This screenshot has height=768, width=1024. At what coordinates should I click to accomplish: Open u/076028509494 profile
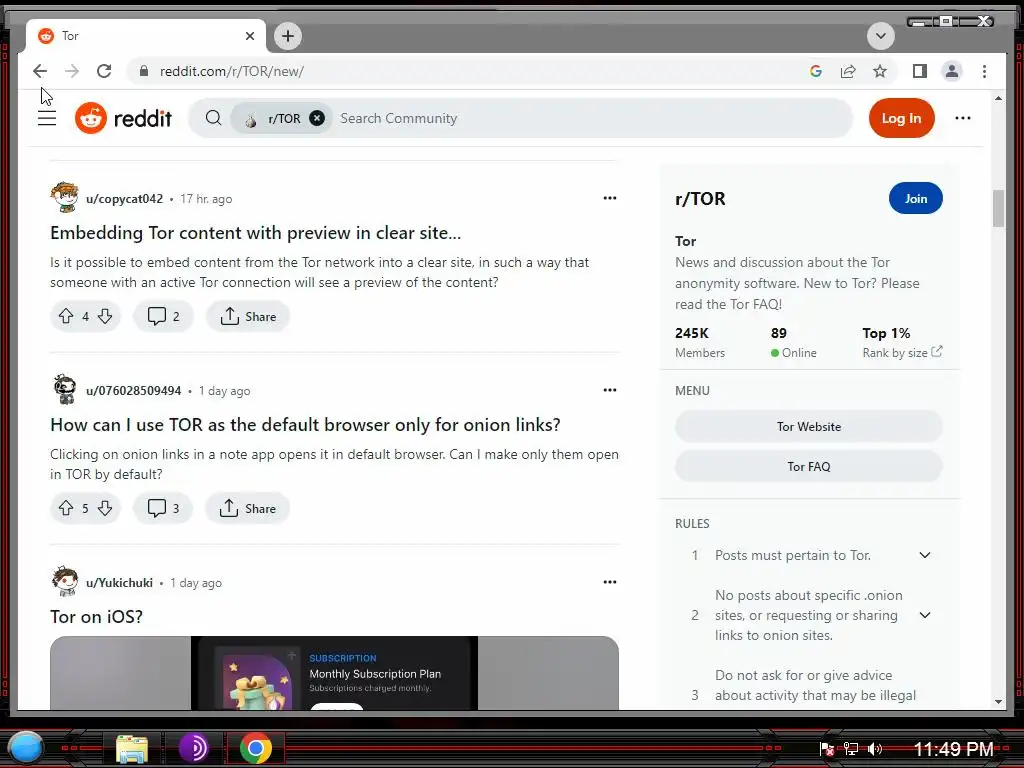(x=133, y=391)
